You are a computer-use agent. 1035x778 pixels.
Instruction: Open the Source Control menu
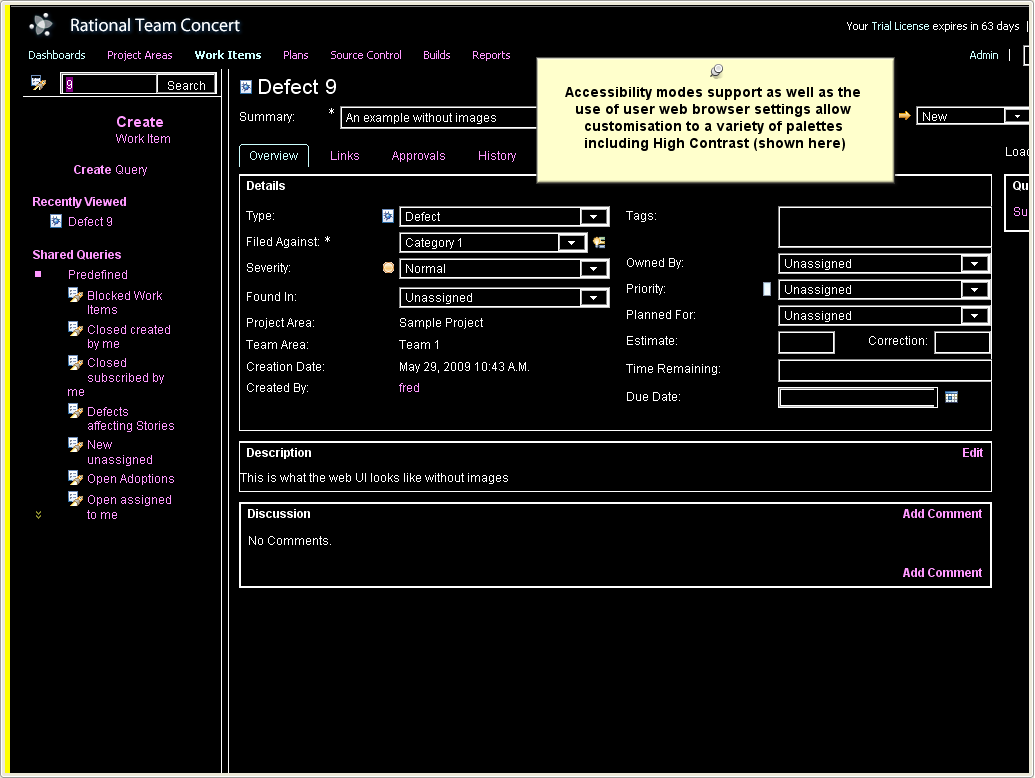(366, 55)
